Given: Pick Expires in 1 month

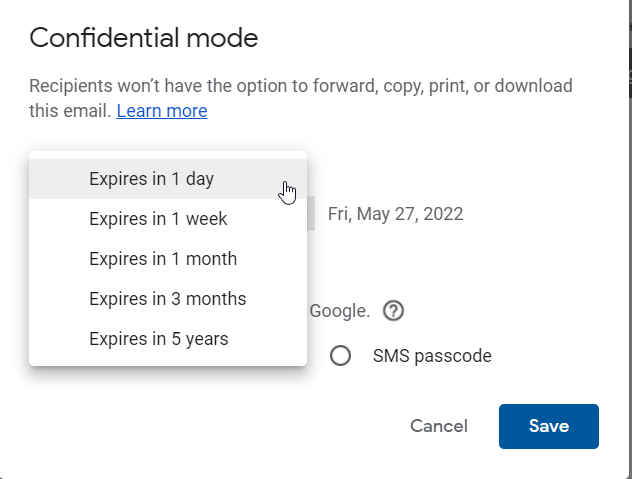Looking at the screenshot, I should click(168, 259).
